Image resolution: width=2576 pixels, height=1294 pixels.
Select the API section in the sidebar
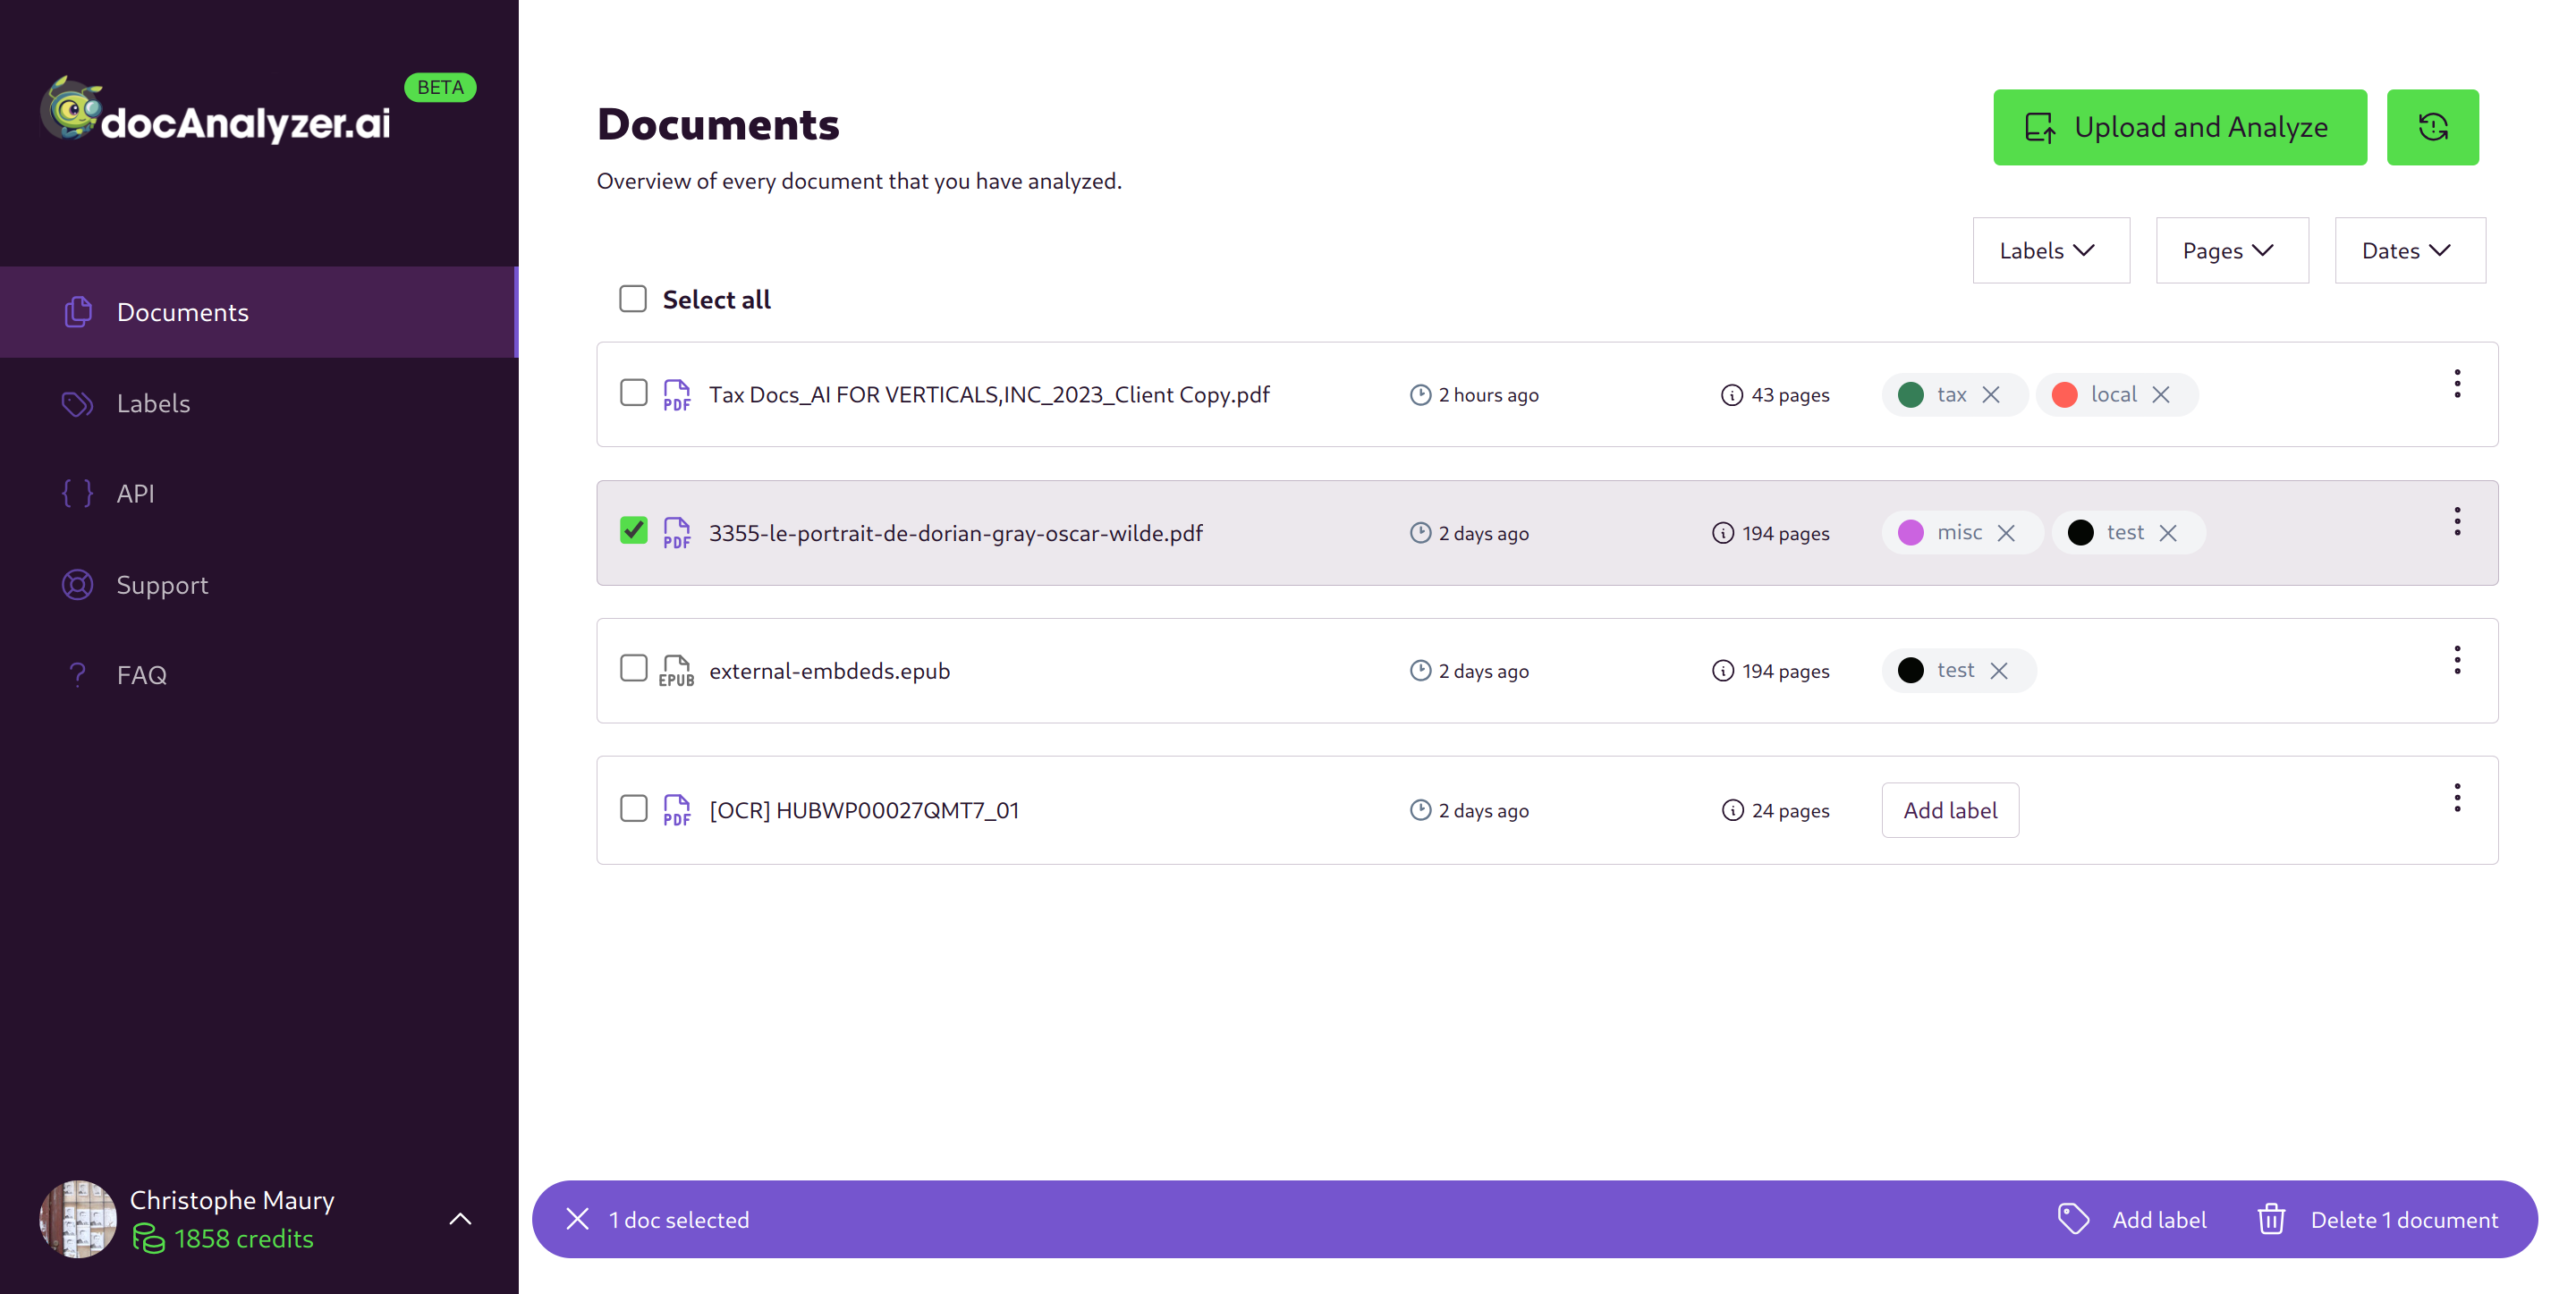click(x=136, y=493)
